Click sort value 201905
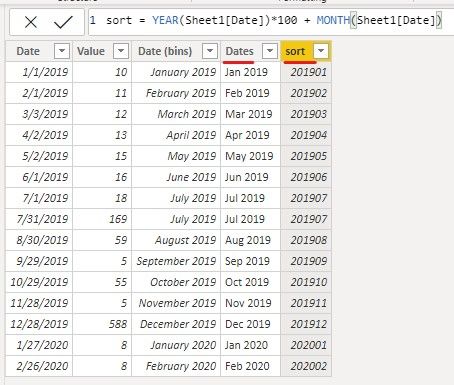 (x=306, y=156)
